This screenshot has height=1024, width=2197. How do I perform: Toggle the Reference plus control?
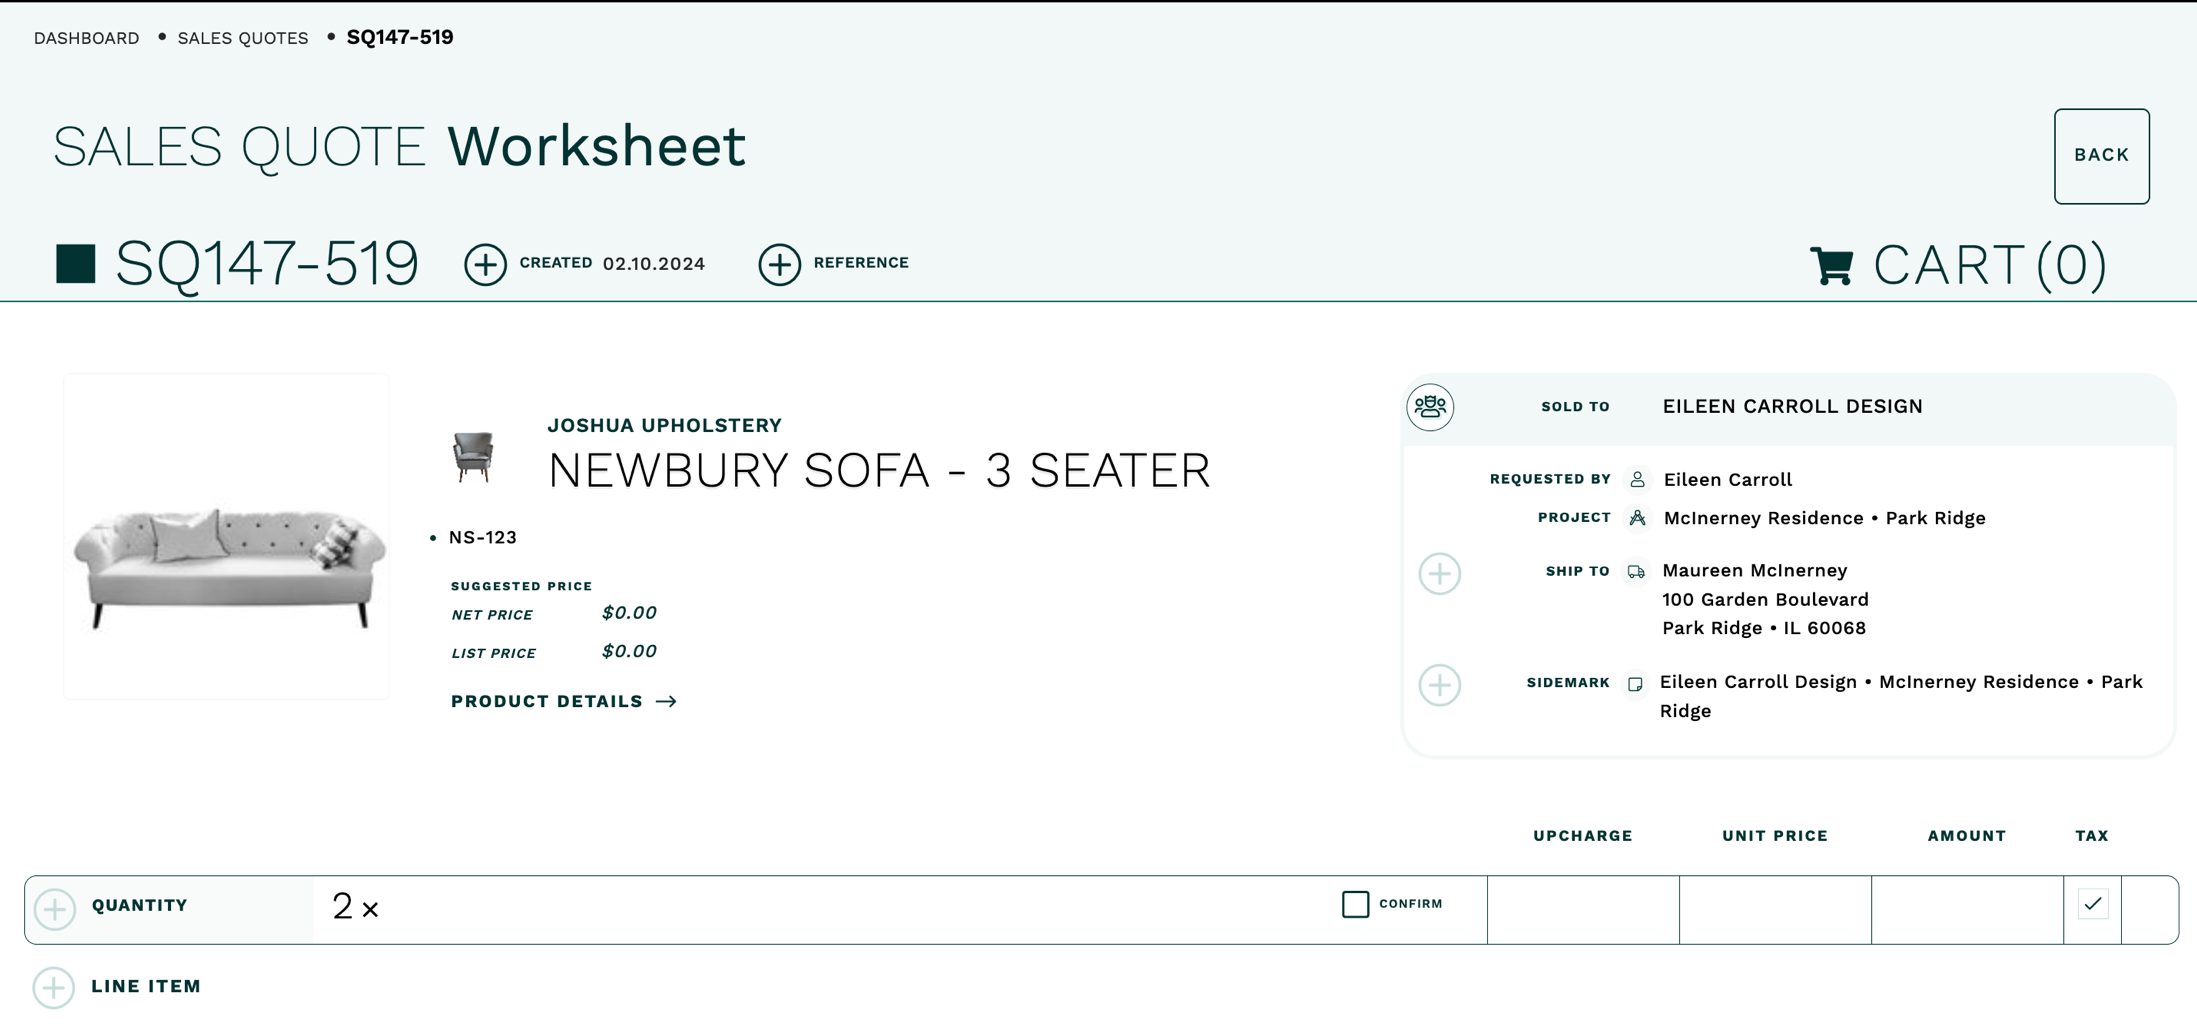point(780,263)
